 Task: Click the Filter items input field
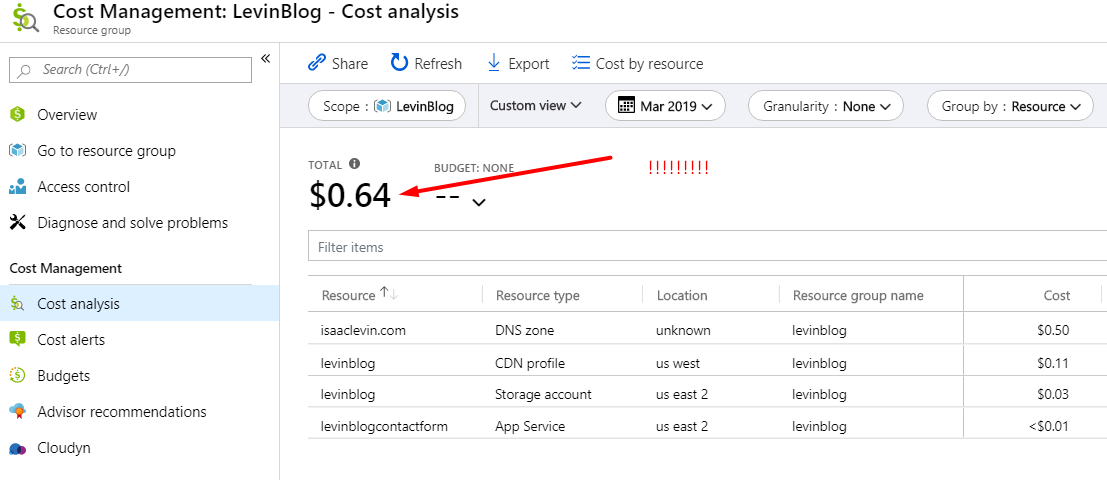700,246
